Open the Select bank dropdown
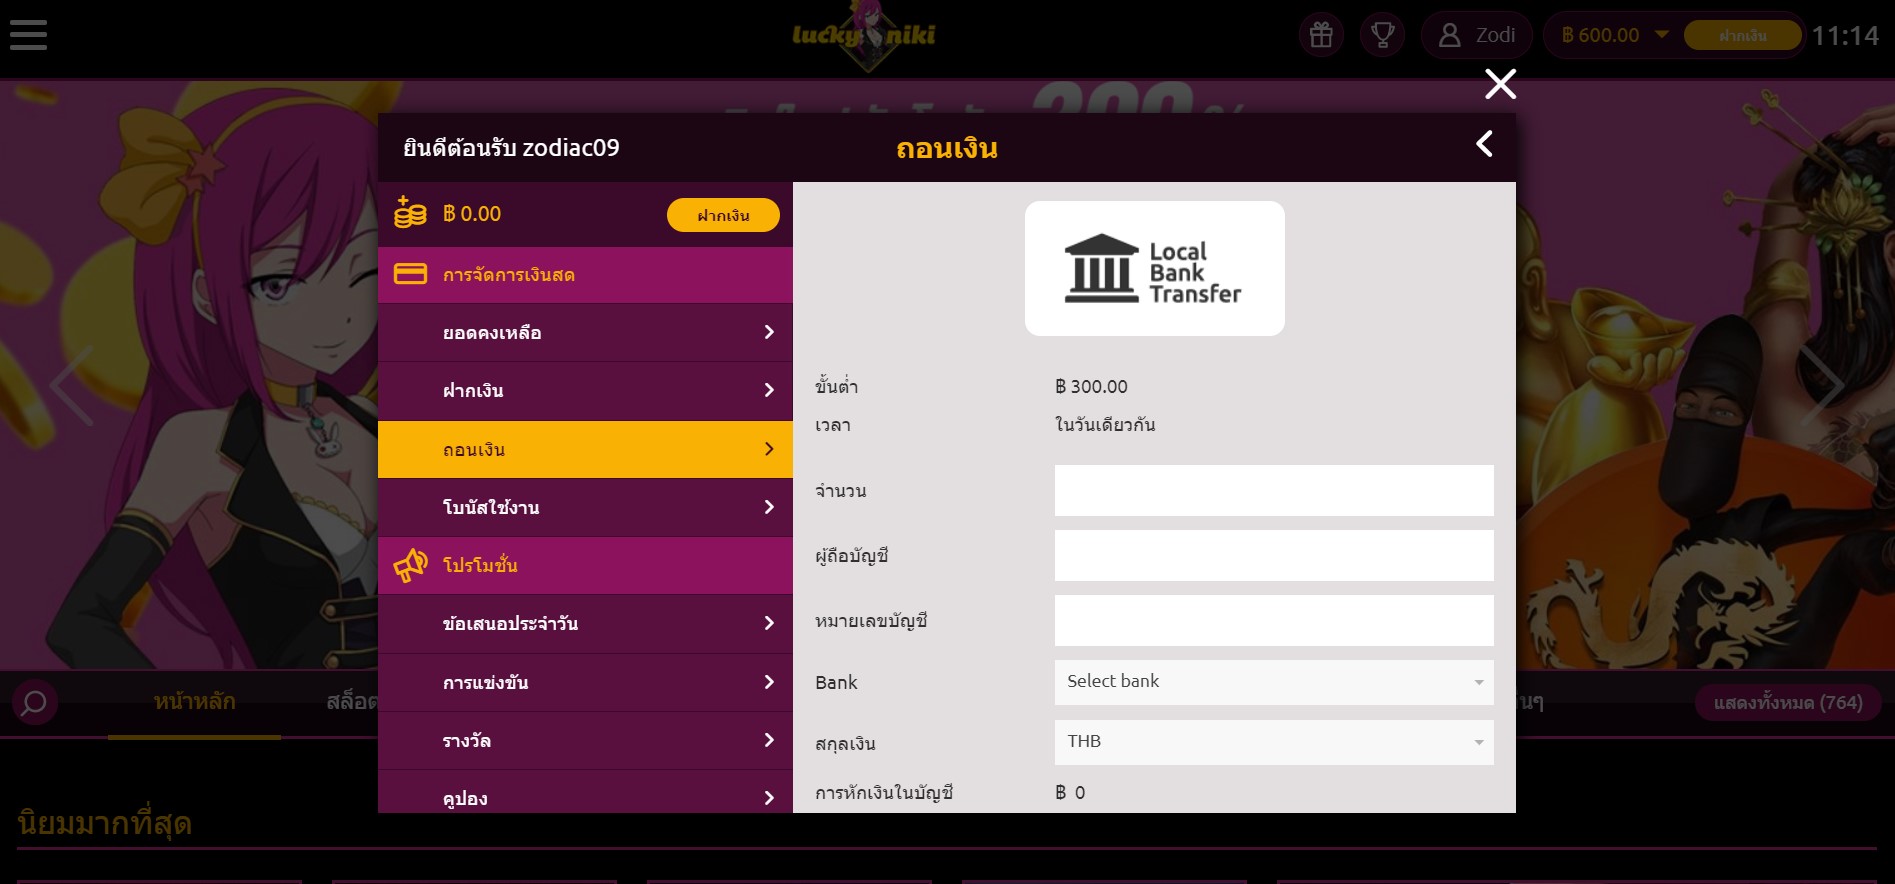The width and height of the screenshot is (1895, 884). coord(1273,682)
